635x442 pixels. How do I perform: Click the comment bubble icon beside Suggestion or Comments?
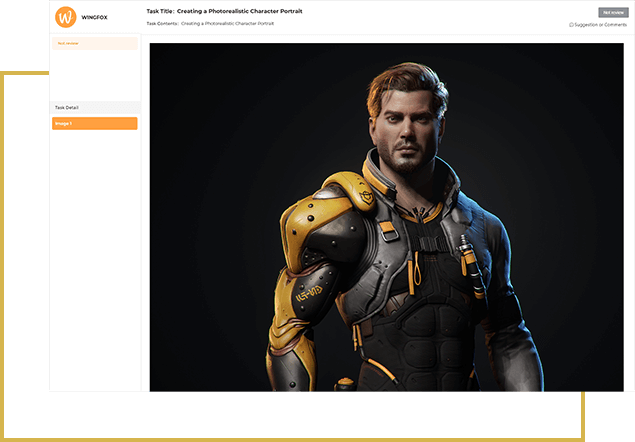571,25
